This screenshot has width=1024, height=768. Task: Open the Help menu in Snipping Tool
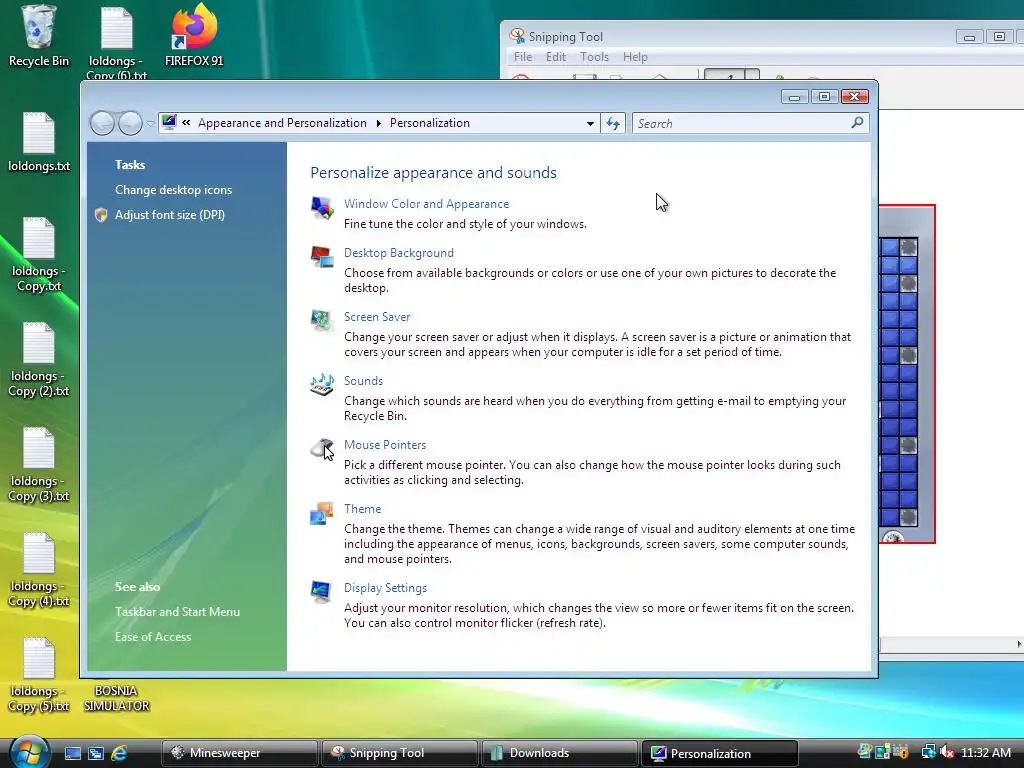[635, 57]
